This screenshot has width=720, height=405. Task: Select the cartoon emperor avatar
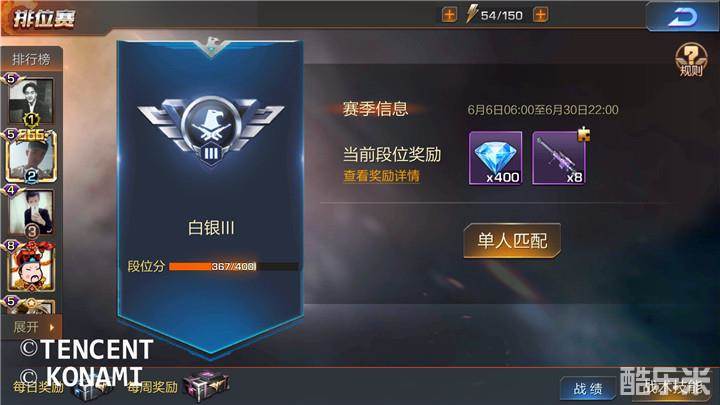point(31,267)
